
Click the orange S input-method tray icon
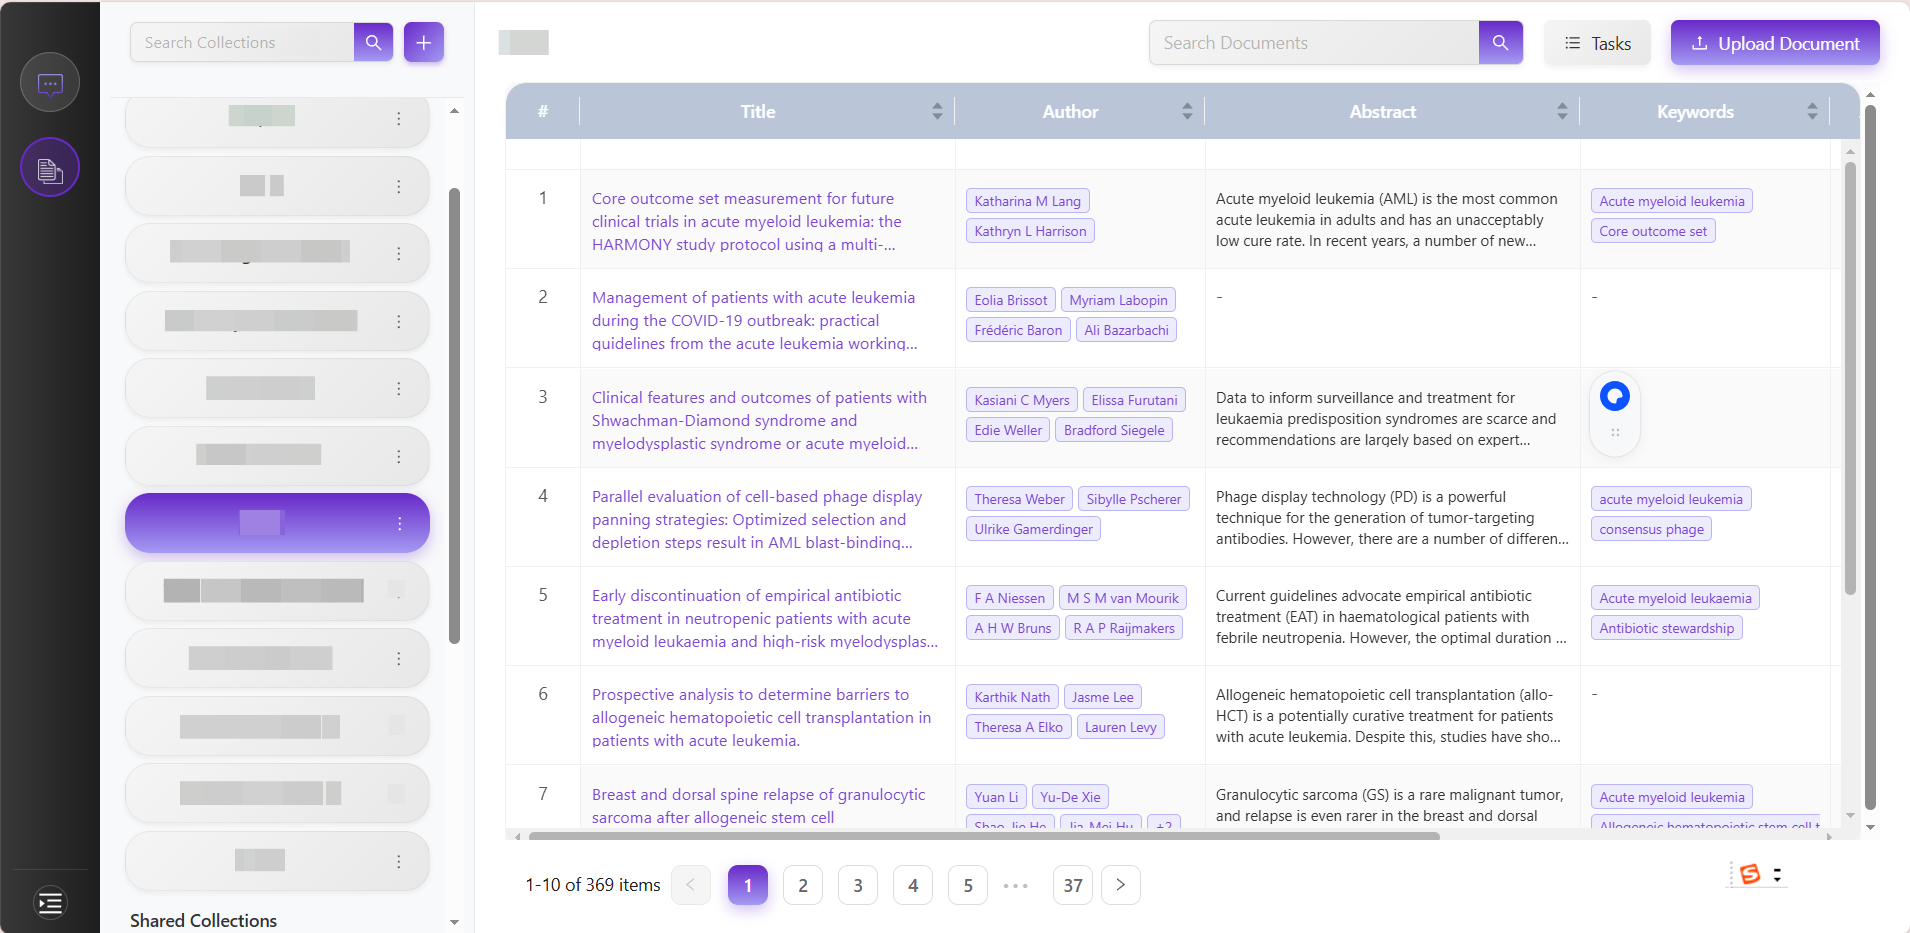pyautogui.click(x=1749, y=874)
